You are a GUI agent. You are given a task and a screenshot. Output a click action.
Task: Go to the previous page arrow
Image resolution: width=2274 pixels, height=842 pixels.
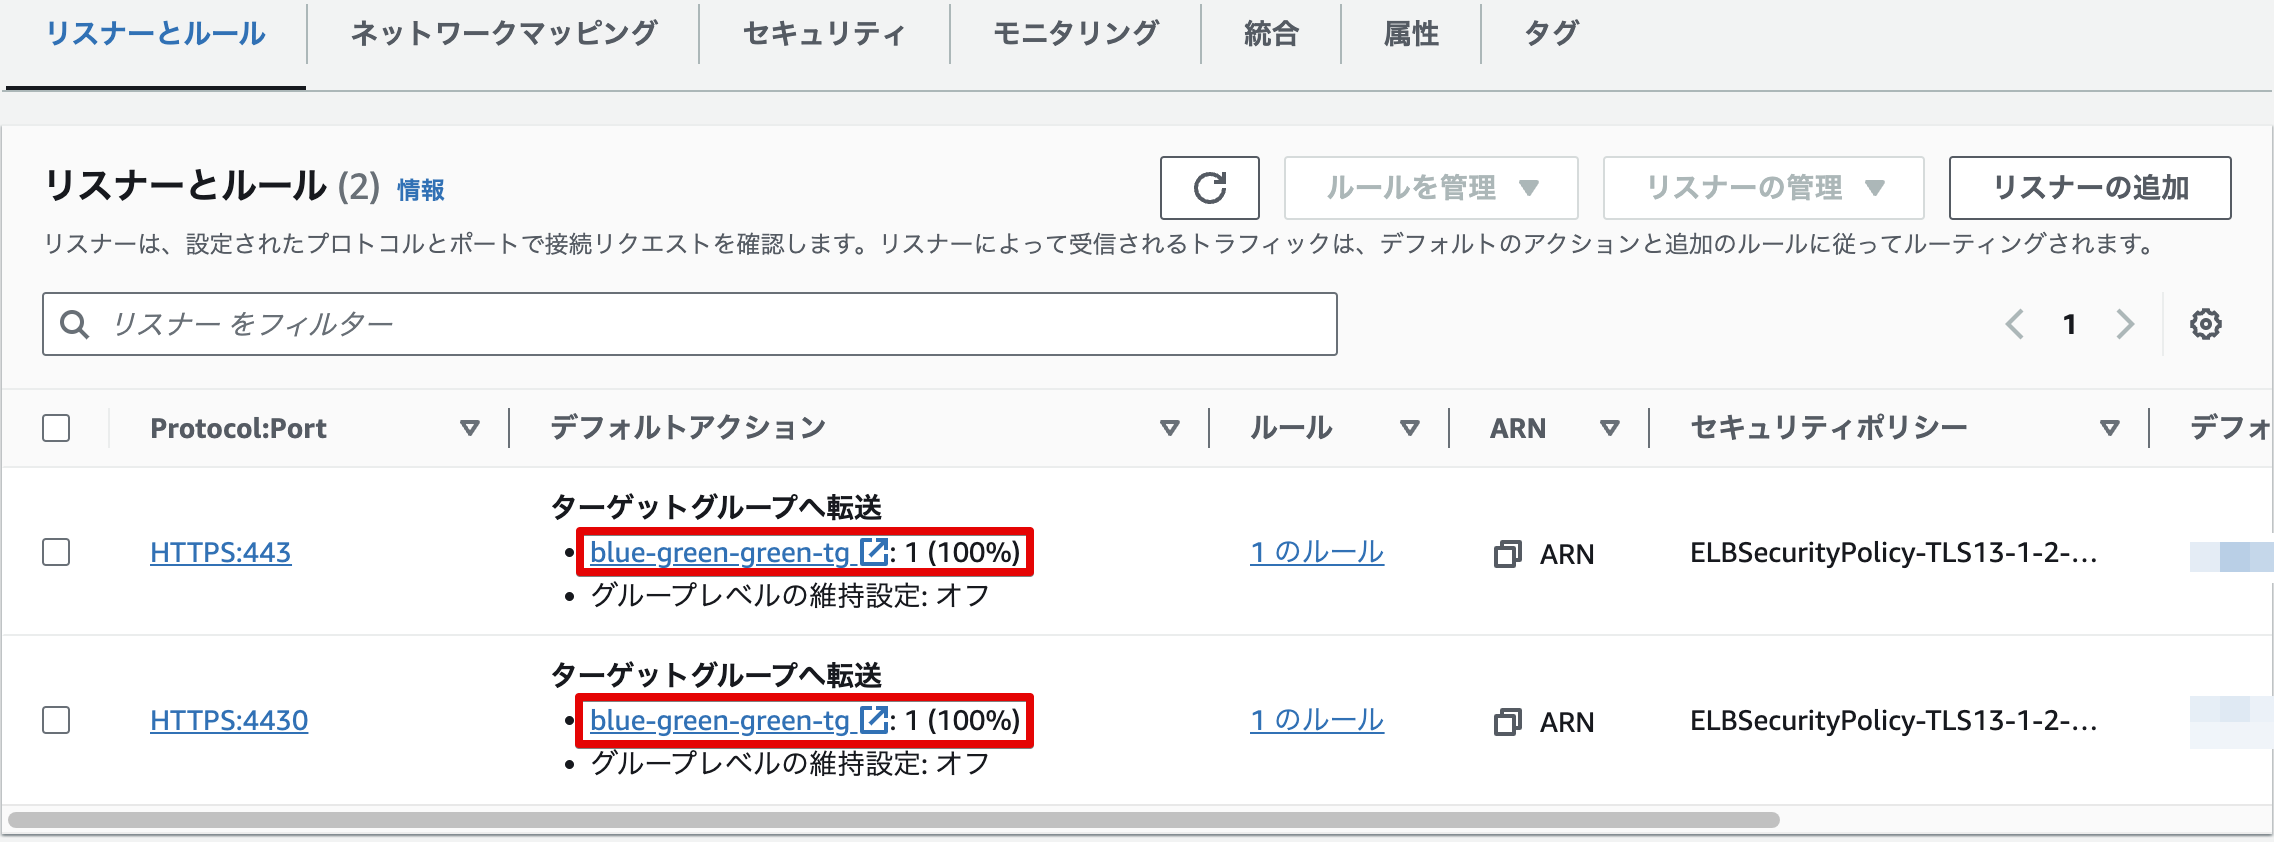pos(2015,324)
